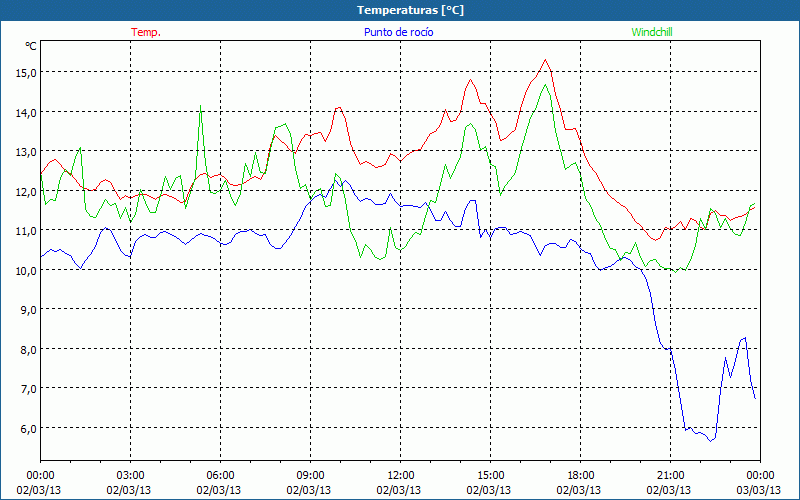800x500 pixels.
Task: Click the 14,0 y-axis value
Action: coord(26,112)
